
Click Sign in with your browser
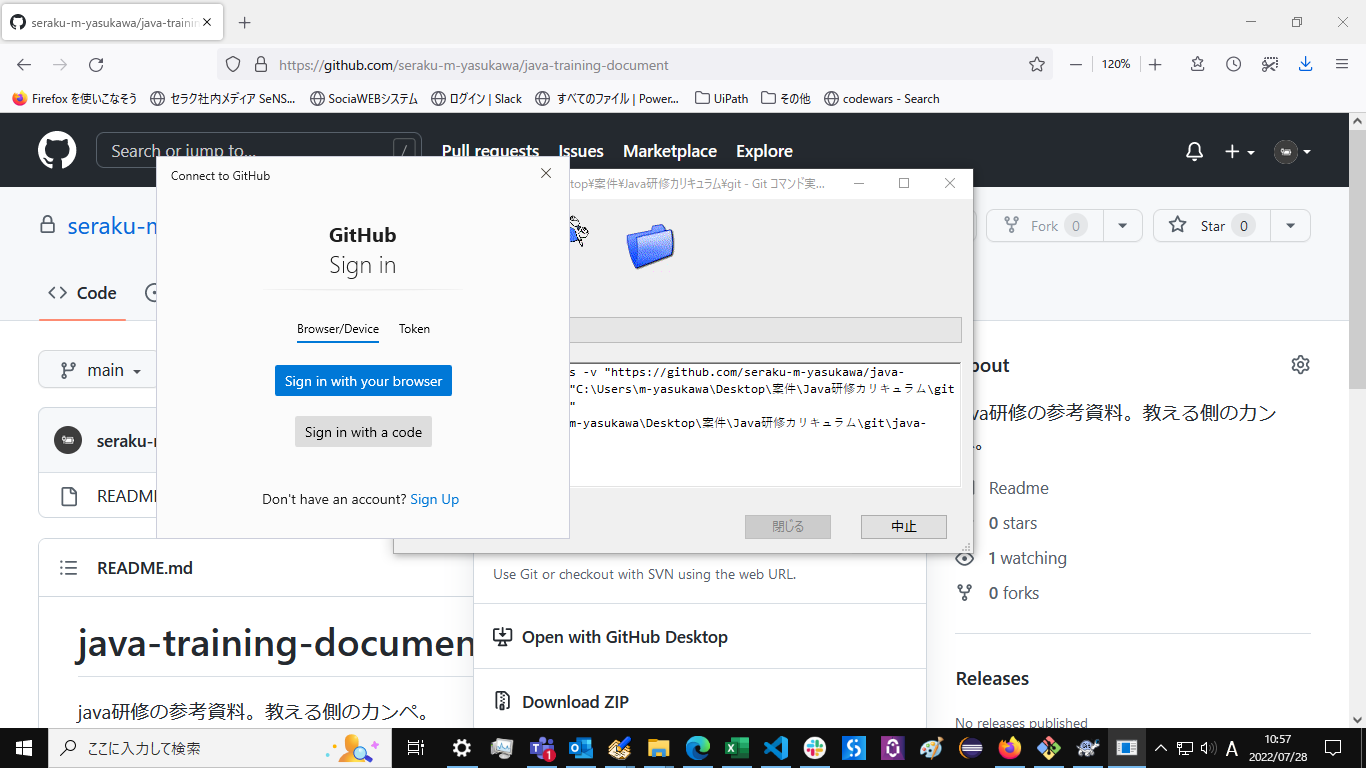coord(363,381)
